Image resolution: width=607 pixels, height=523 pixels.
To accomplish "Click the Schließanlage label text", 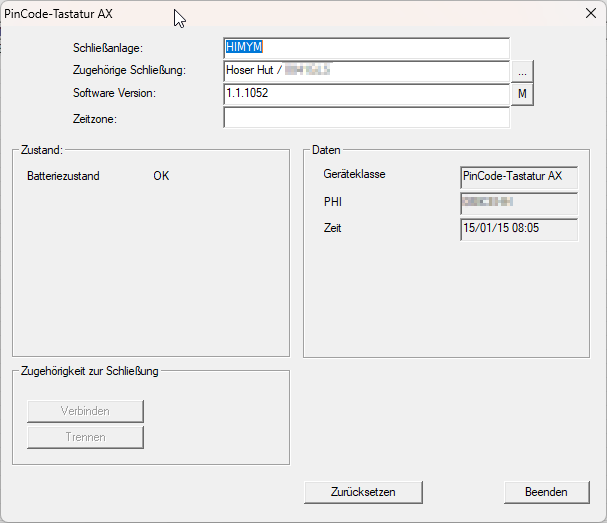I will (109, 48).
